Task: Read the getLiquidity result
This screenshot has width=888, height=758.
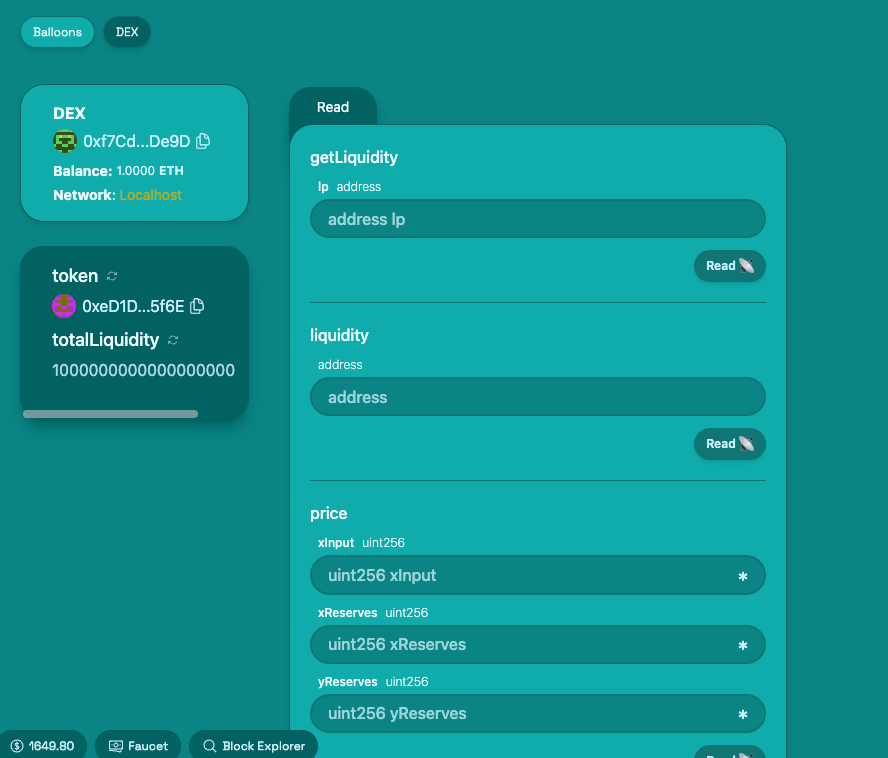Action: [x=729, y=266]
